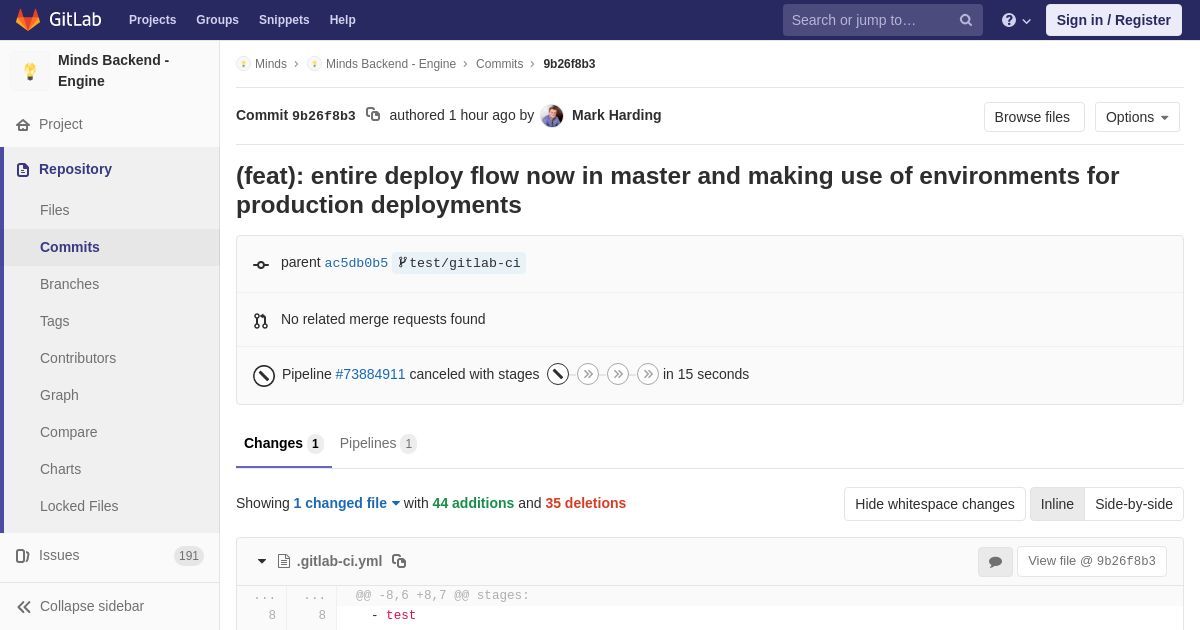Image resolution: width=1200 pixels, height=630 pixels.
Task: Open parent commit ac5db0b5 link
Action: pyautogui.click(x=356, y=263)
